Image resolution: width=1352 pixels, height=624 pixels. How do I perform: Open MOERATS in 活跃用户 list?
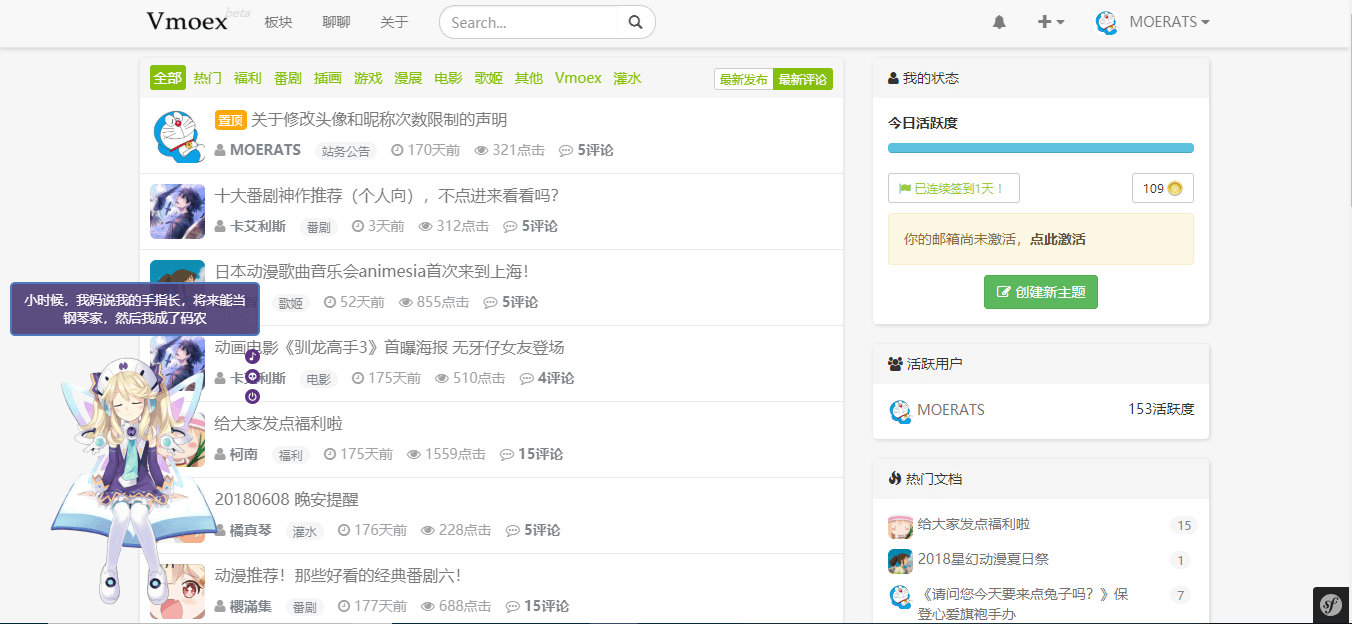950,410
